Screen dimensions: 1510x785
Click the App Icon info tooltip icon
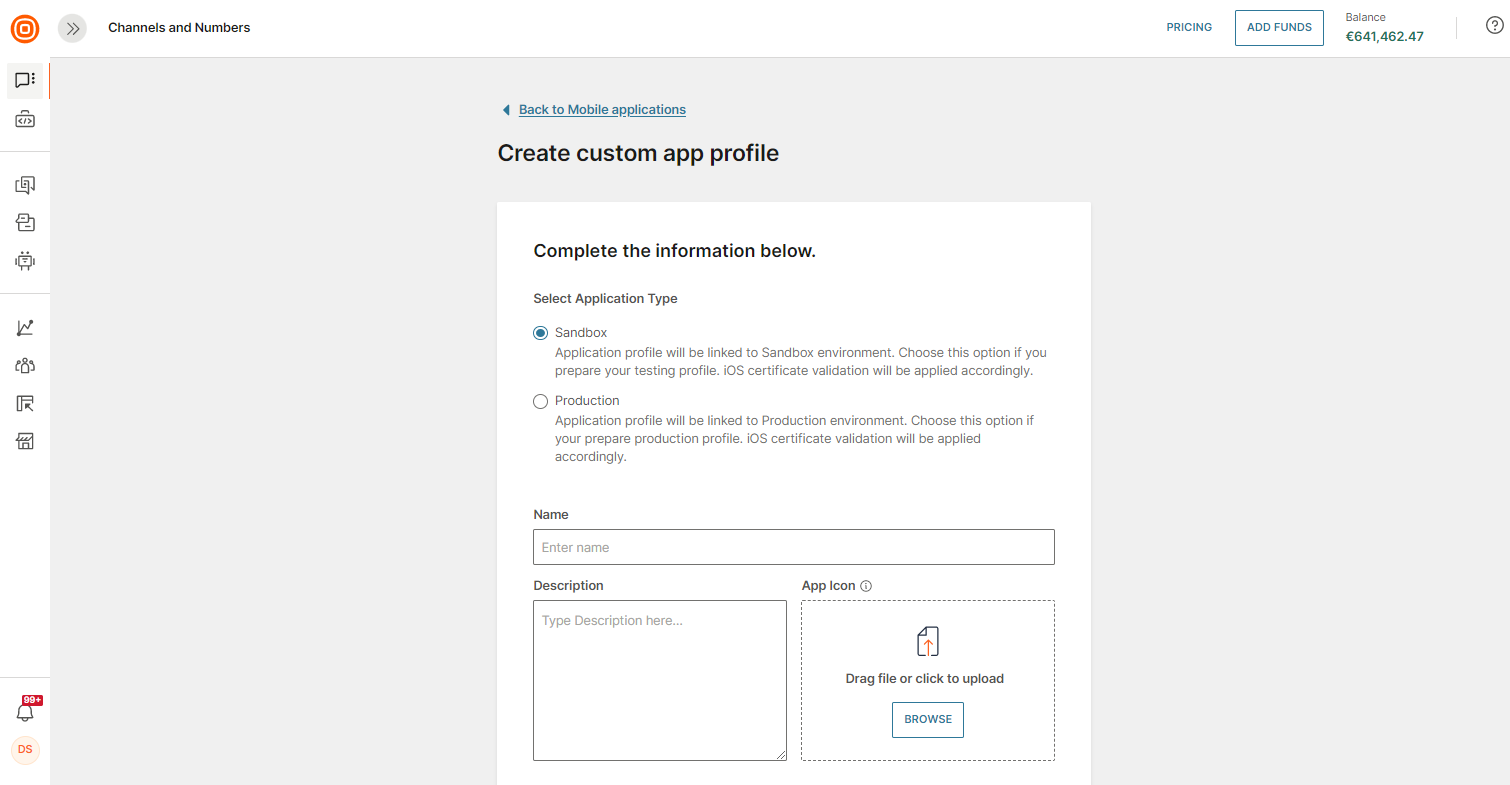point(866,586)
